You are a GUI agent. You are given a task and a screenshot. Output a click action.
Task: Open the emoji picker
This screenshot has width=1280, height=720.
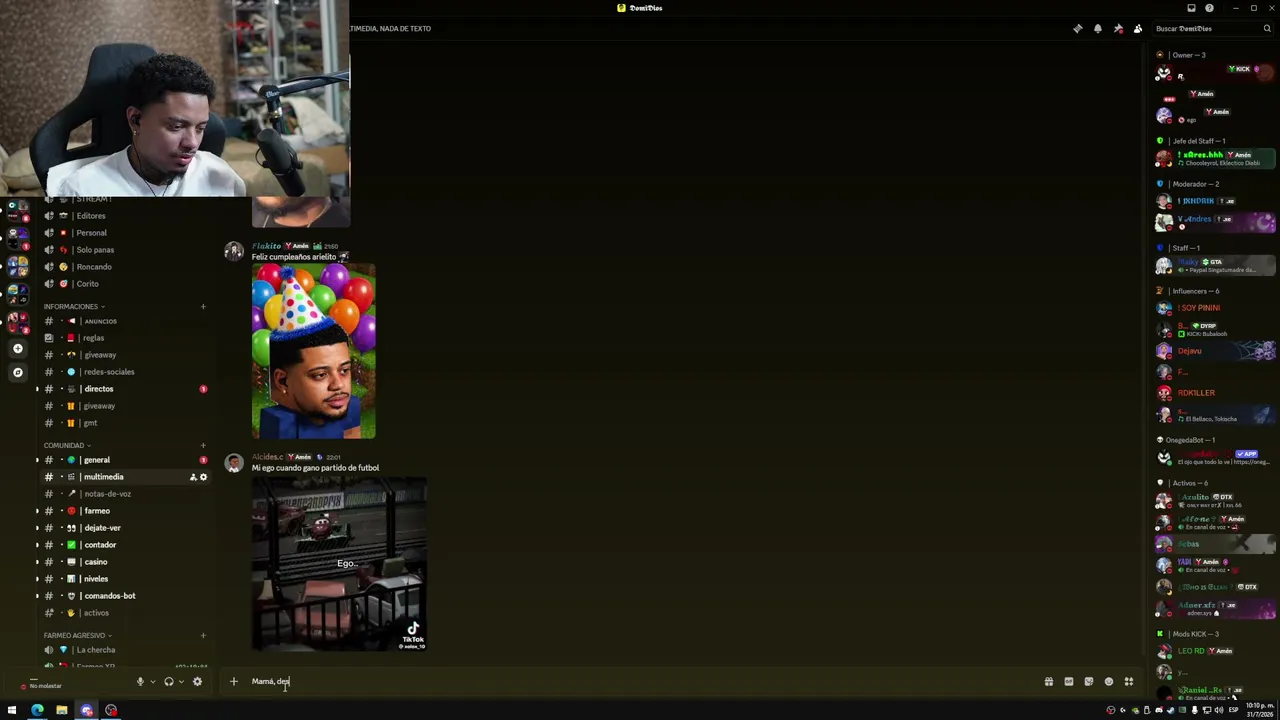(1109, 682)
